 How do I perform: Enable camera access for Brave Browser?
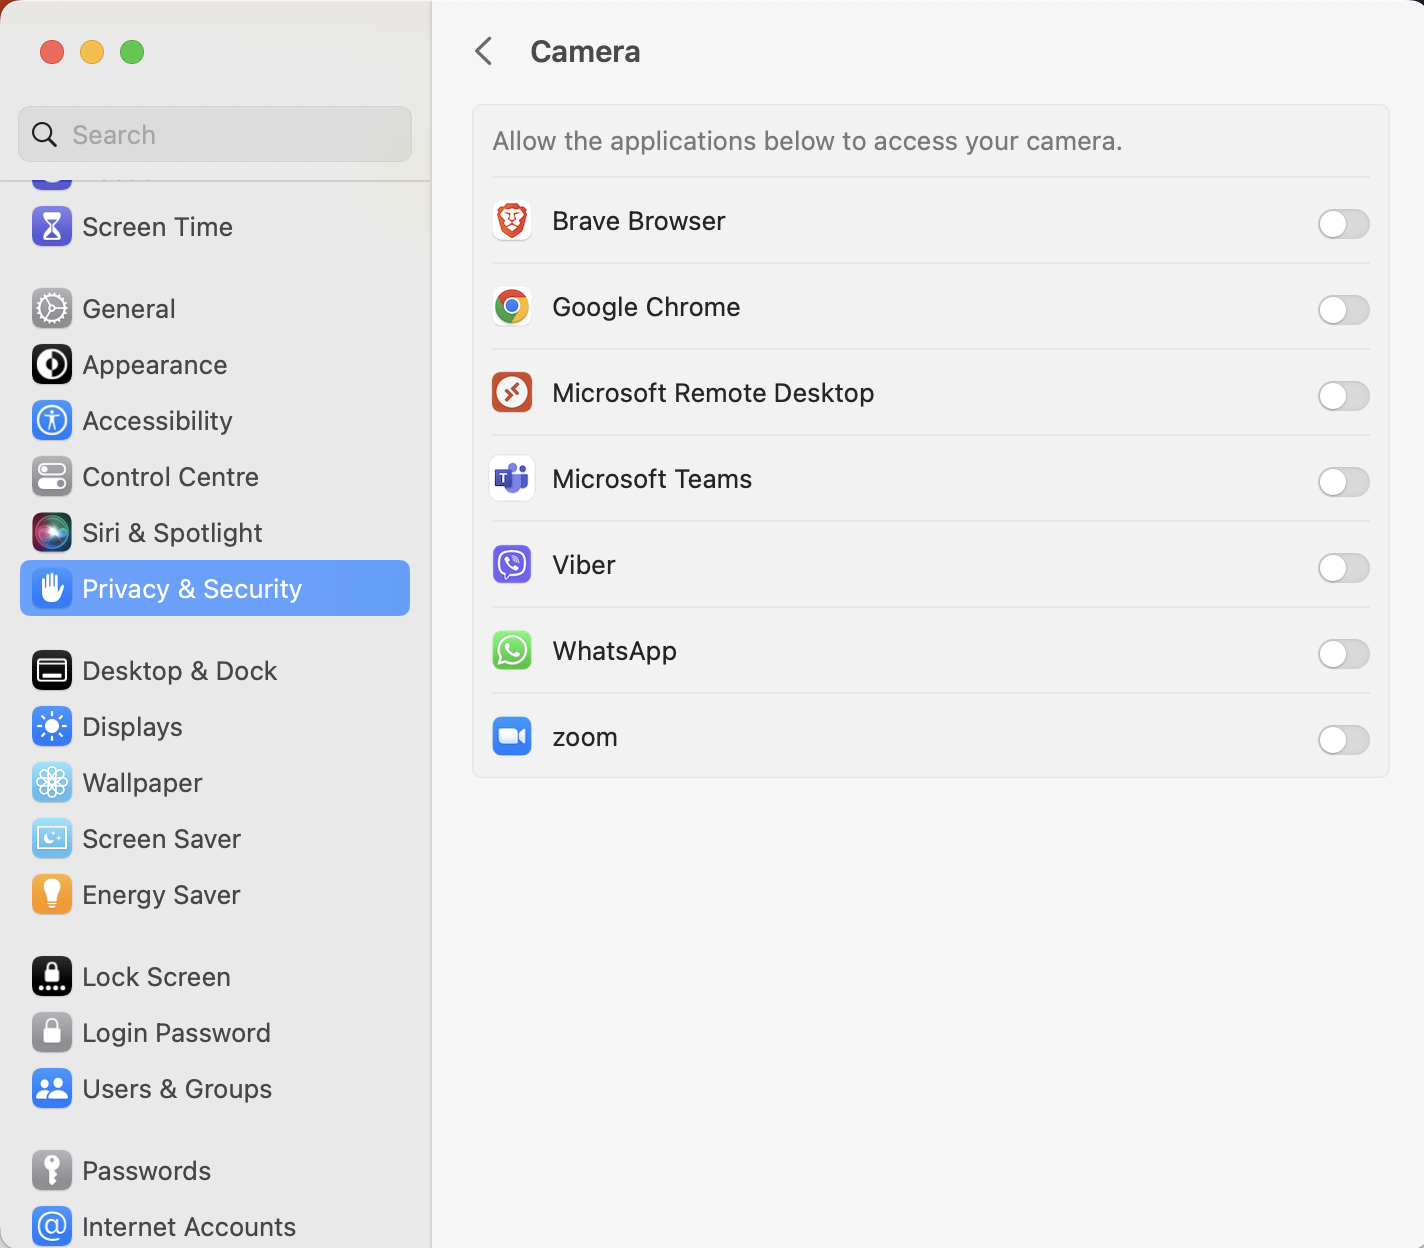click(1343, 224)
